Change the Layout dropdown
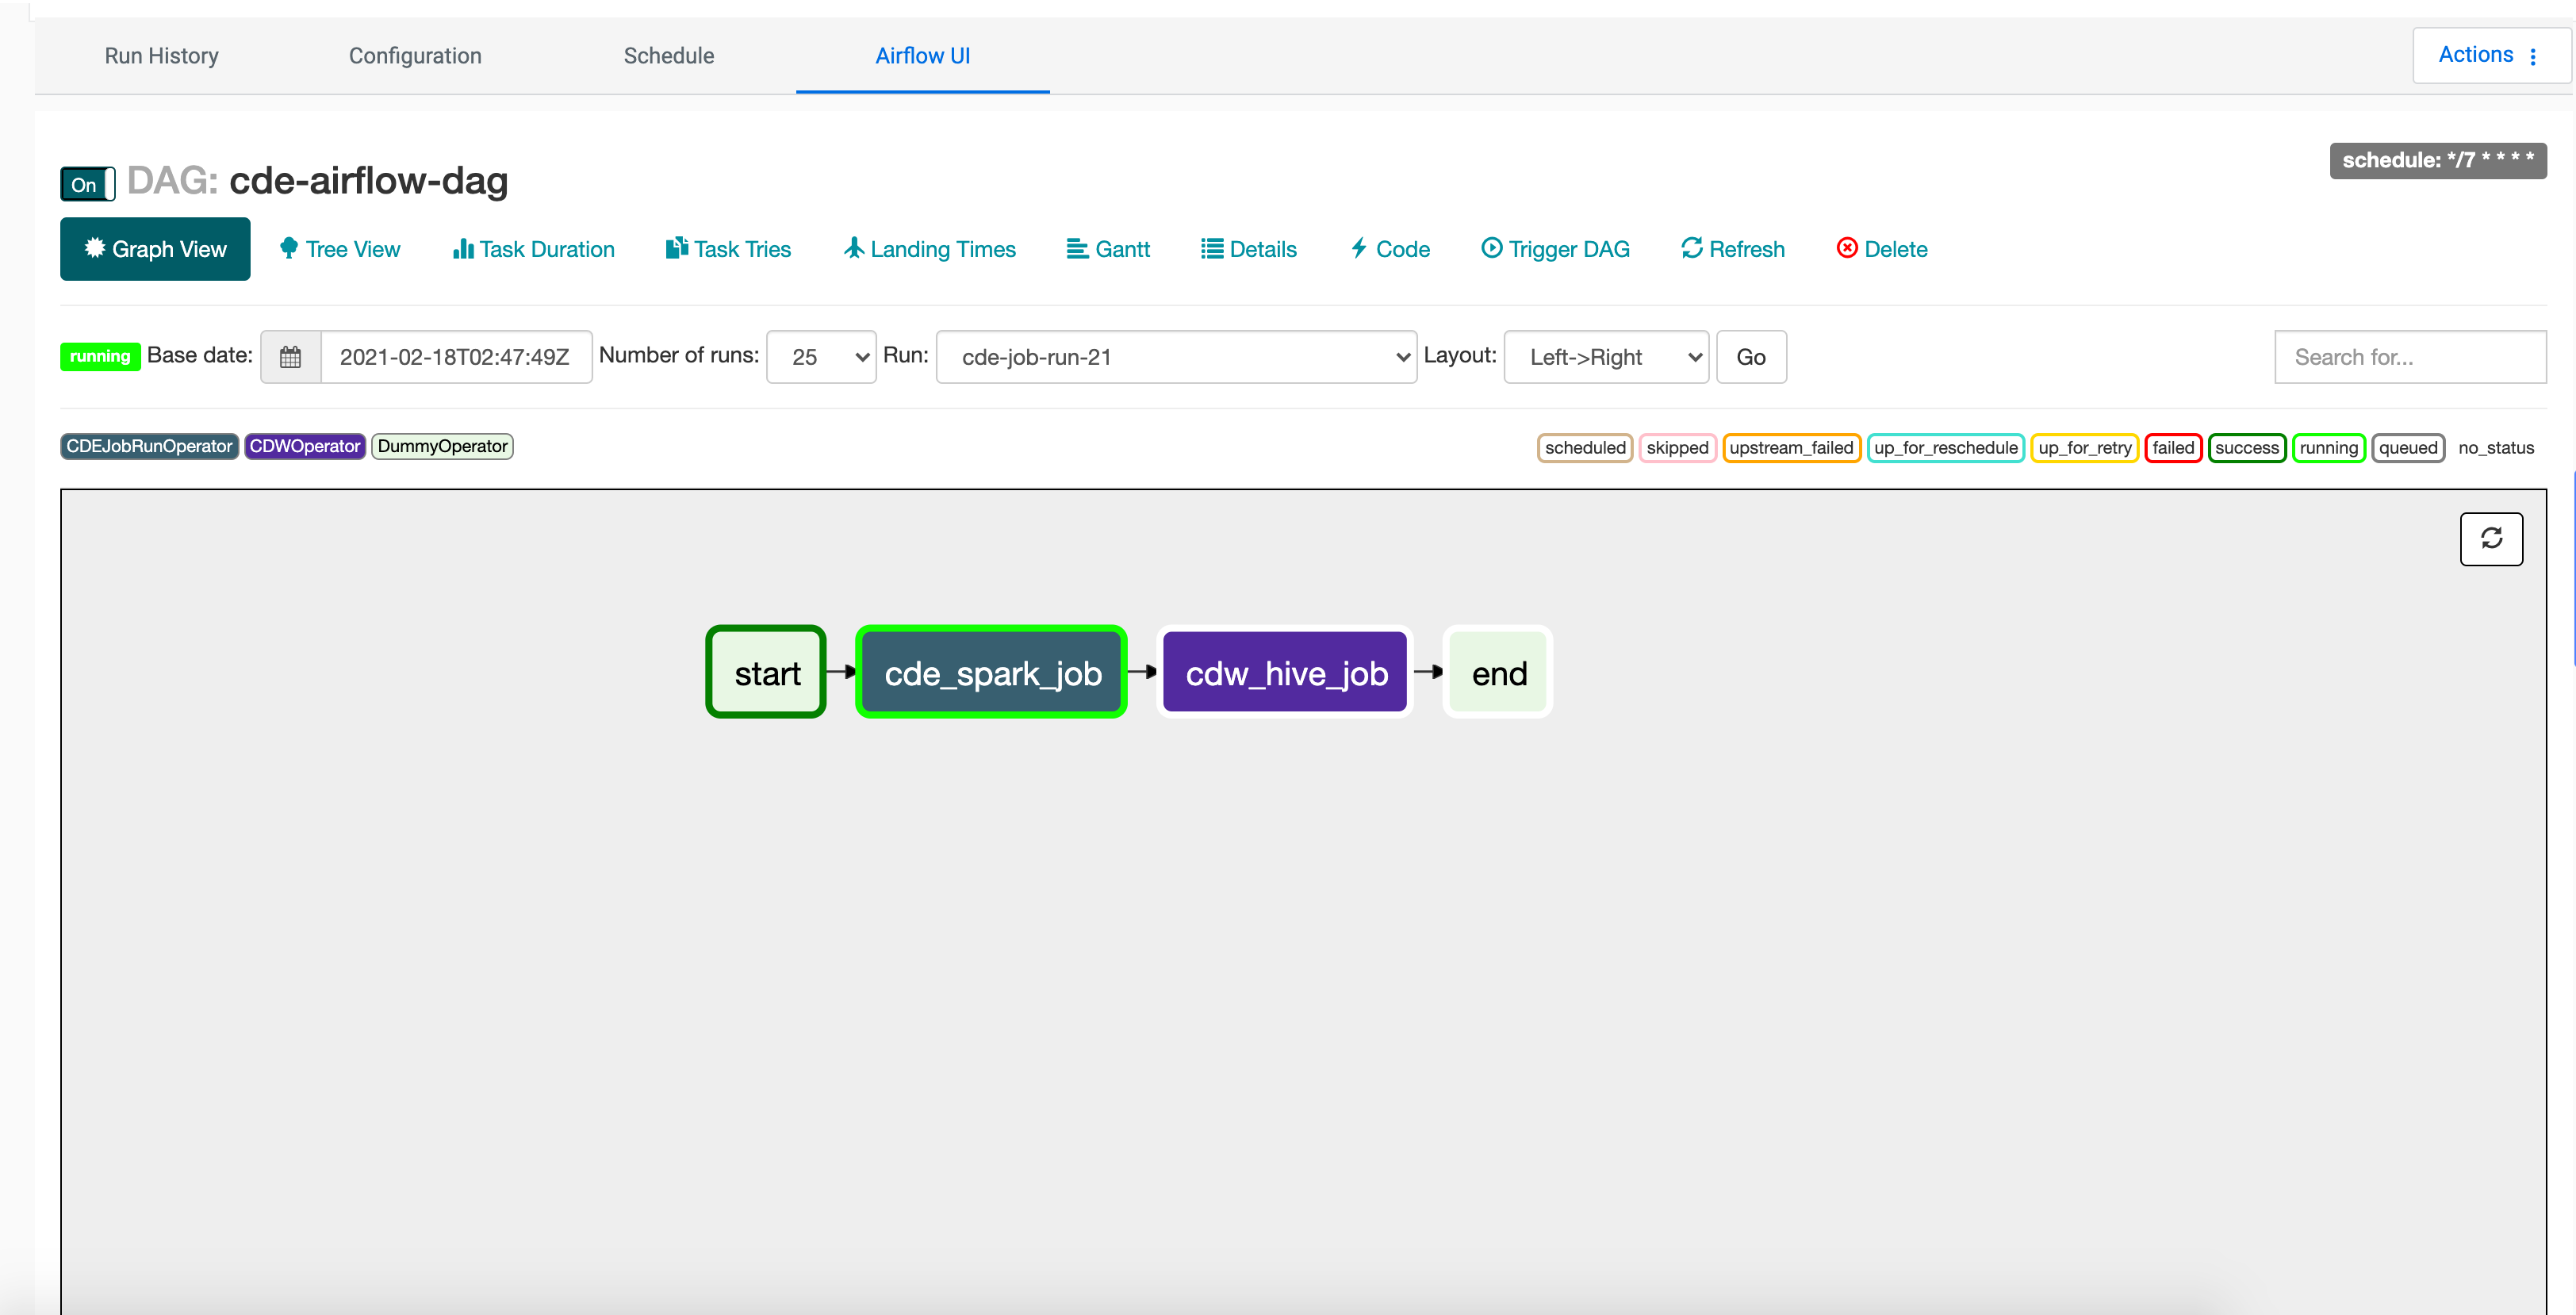This screenshot has width=2576, height=1315. (x=1605, y=356)
